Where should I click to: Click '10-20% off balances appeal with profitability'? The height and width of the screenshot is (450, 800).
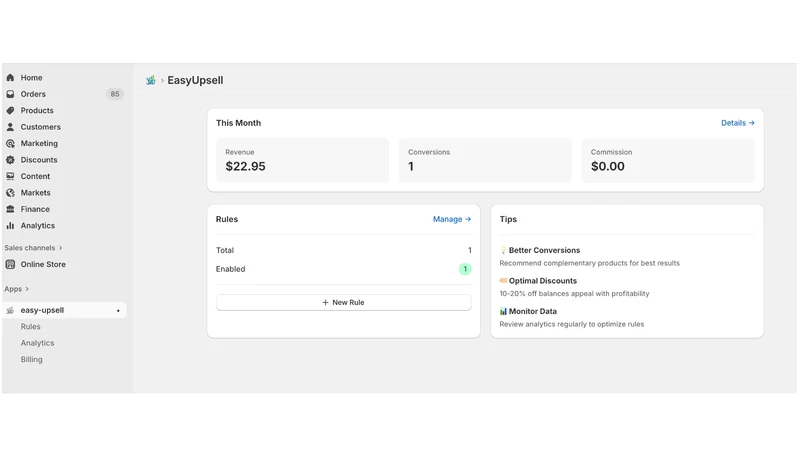click(574, 293)
